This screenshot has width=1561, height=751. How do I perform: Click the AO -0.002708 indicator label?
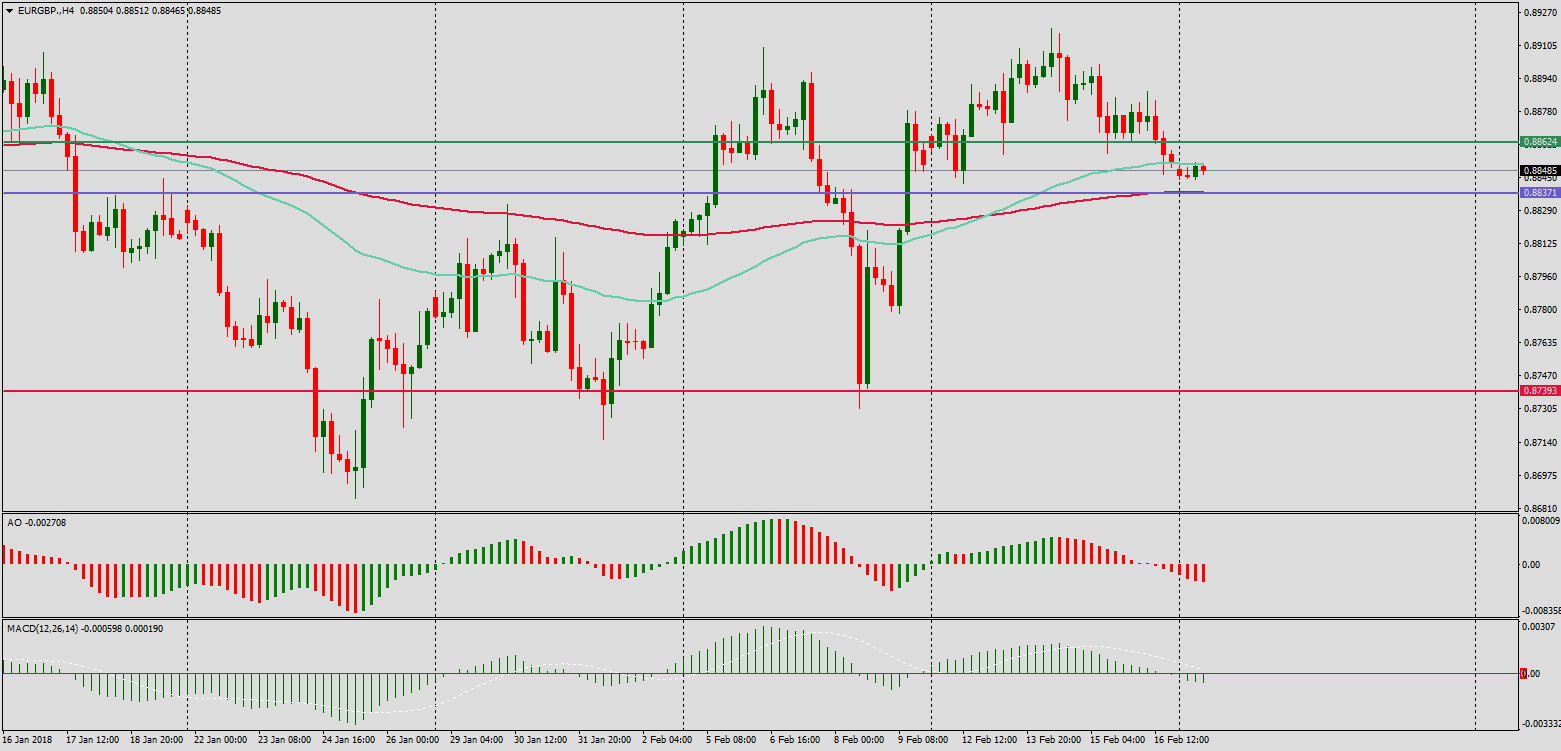click(30, 523)
